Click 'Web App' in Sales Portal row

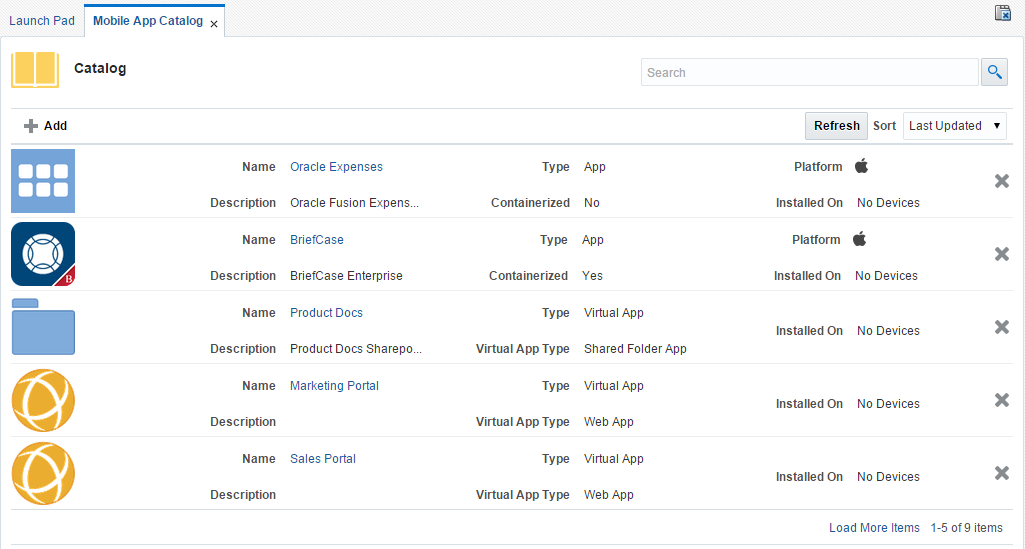[x=609, y=495]
